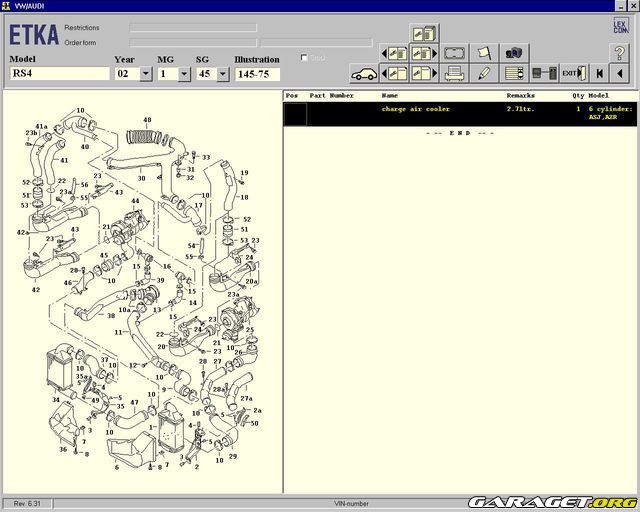Toggle the checkbox next to Illustration field
Screen dimensions: 640x512
coord(305,58)
